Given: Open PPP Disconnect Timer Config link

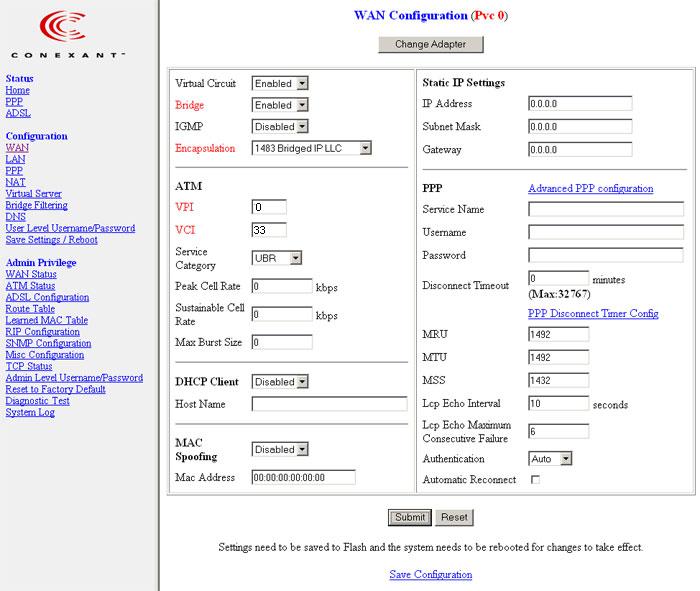Looking at the screenshot, I should point(593,313).
